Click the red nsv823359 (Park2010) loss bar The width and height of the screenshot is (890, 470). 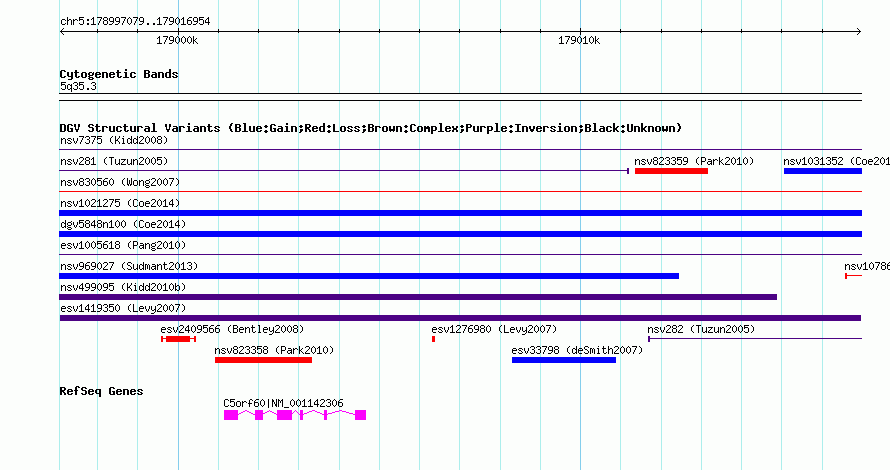coord(671,171)
